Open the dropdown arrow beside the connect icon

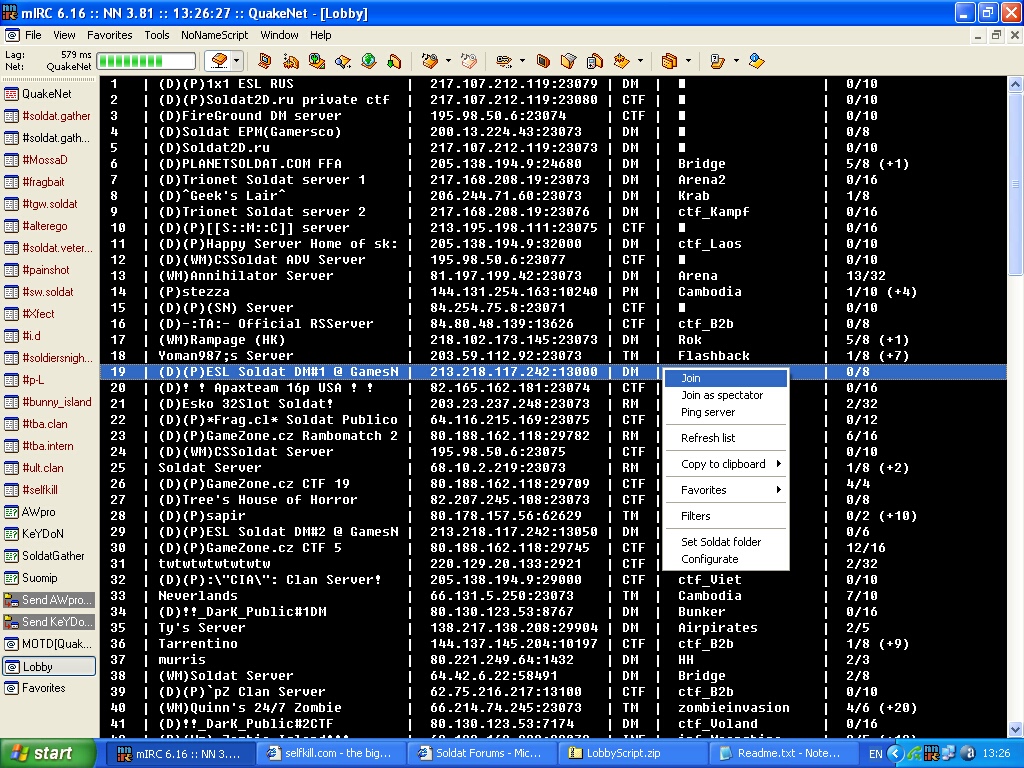pyautogui.click(x=236, y=61)
